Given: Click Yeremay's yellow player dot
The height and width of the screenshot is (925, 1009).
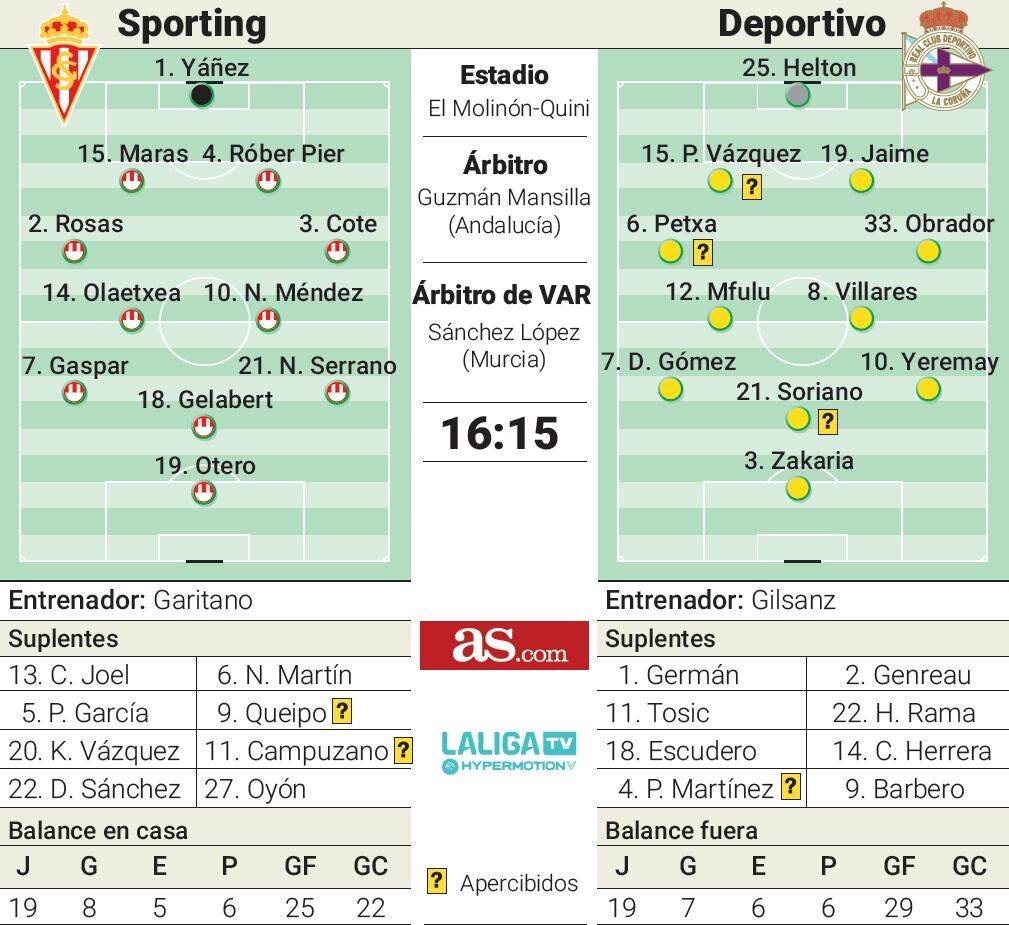Looking at the screenshot, I should (928, 389).
